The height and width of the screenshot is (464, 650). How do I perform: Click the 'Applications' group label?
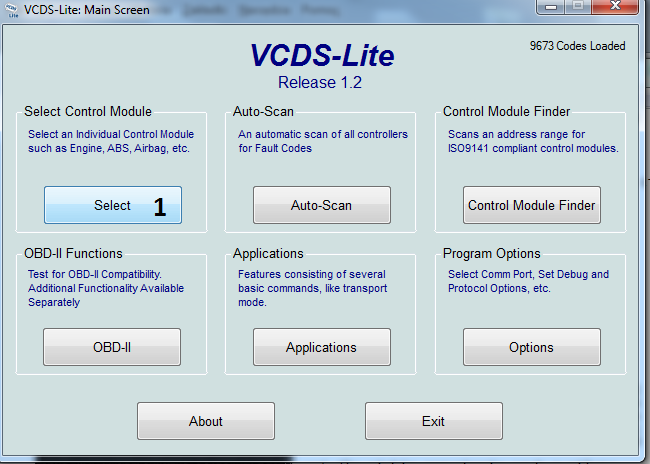tap(268, 253)
